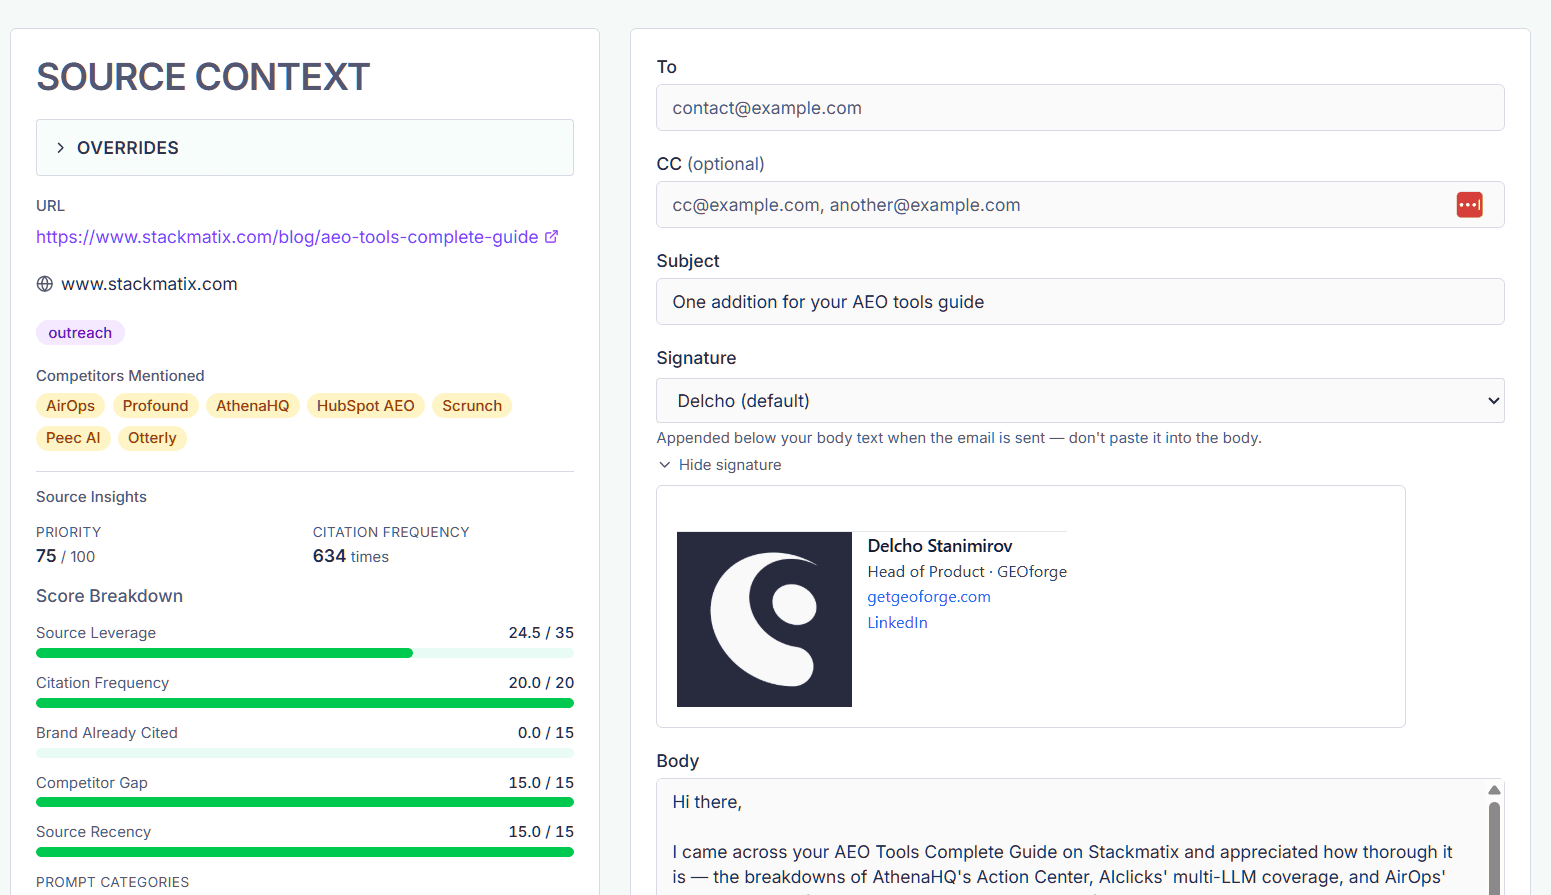Click the GEOforge logo in the signature
The image size is (1551, 895).
click(764, 619)
